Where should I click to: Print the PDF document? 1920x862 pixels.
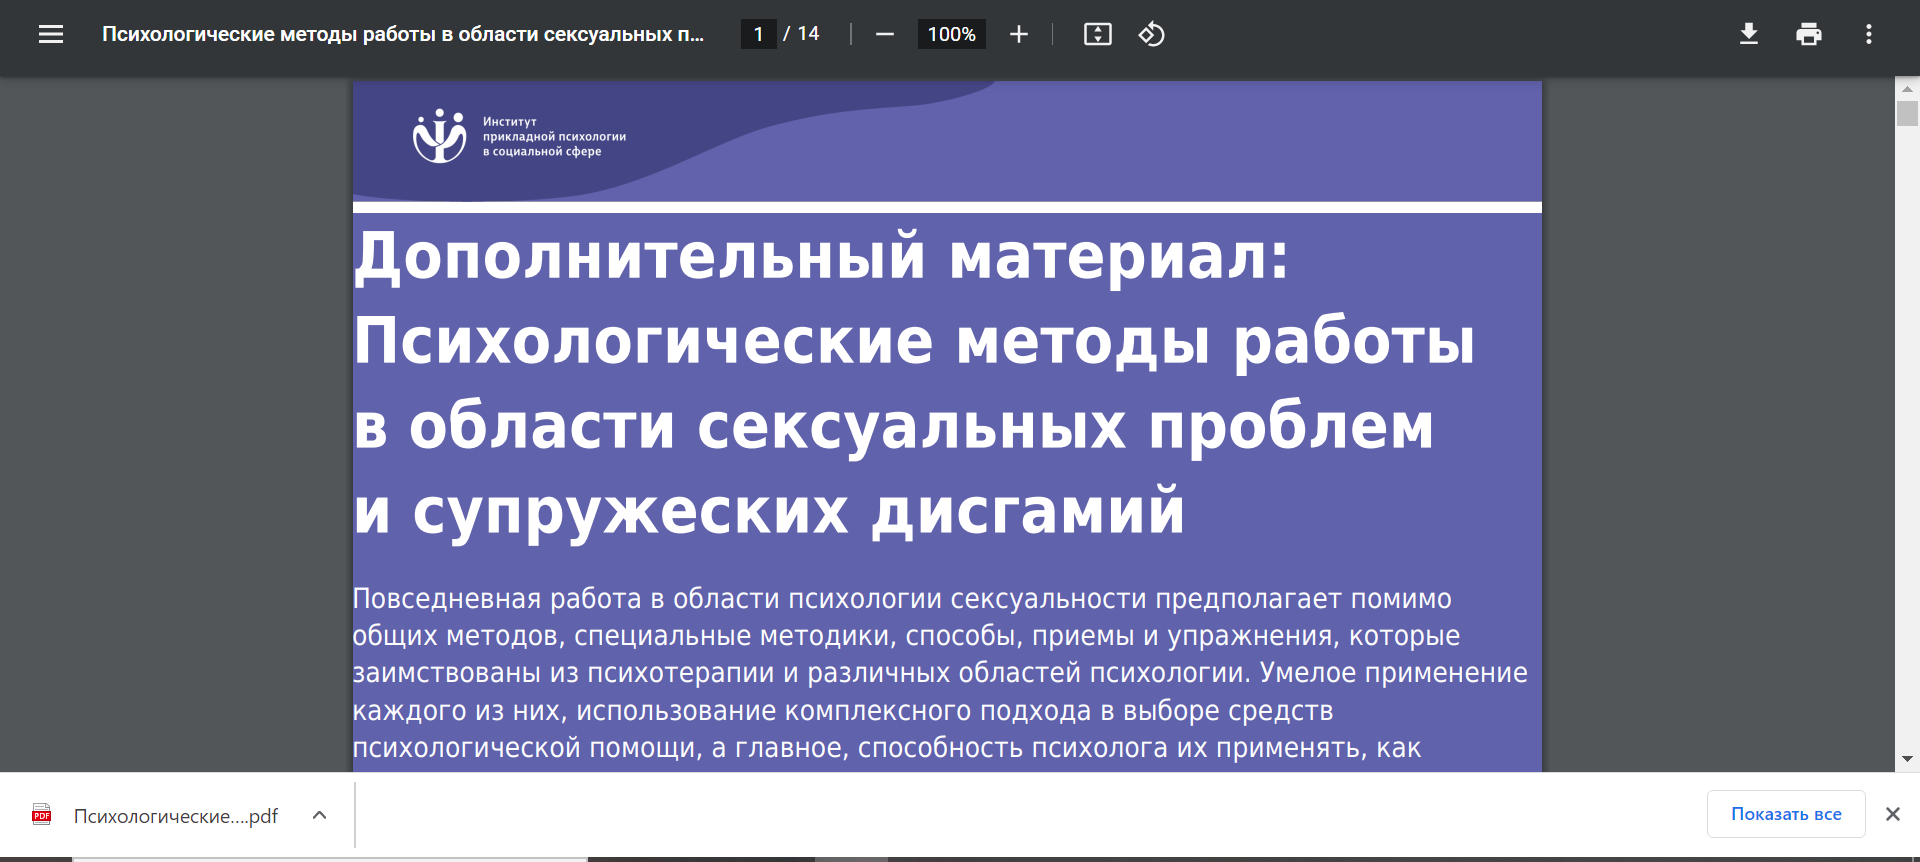pos(1809,34)
